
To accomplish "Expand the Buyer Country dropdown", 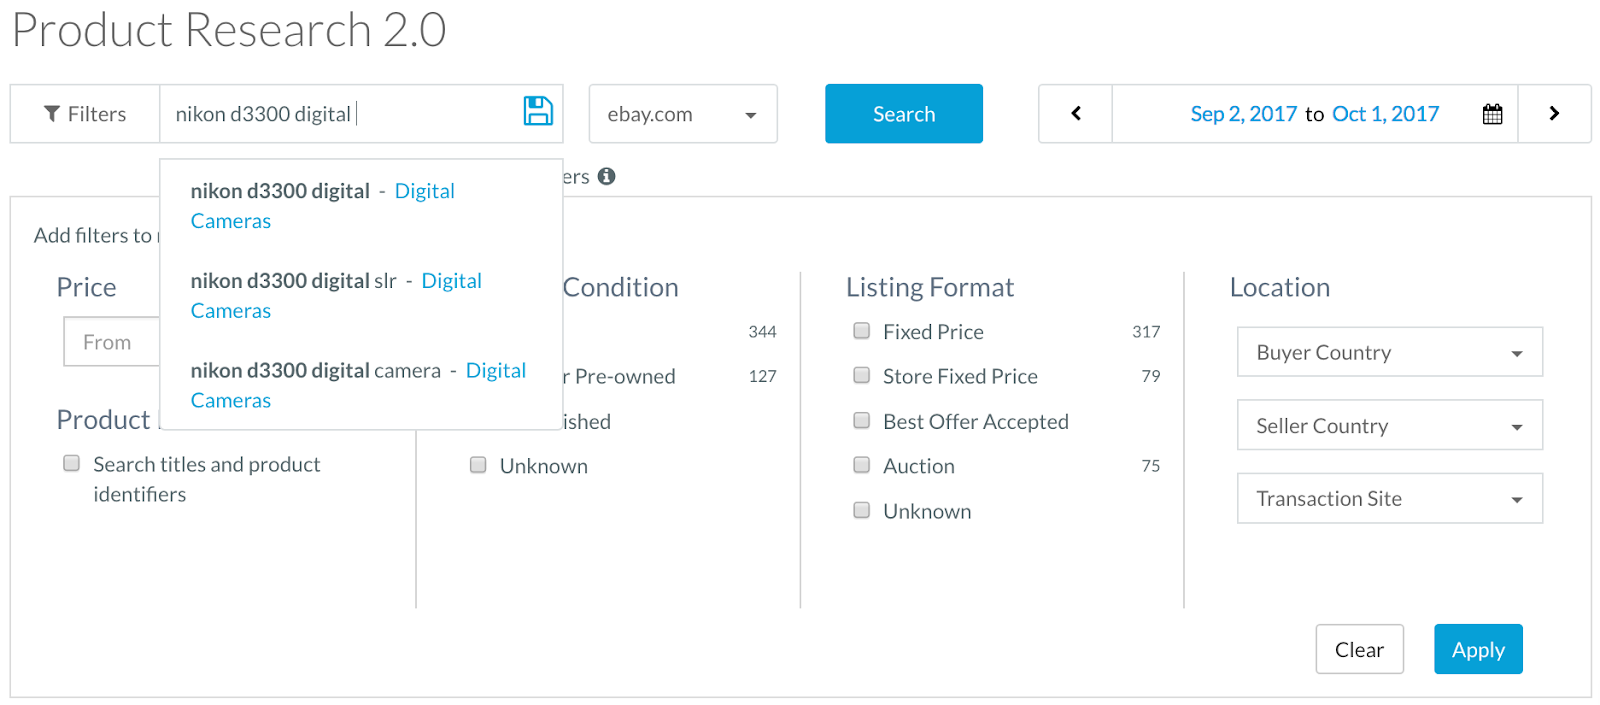I will click(x=1389, y=352).
